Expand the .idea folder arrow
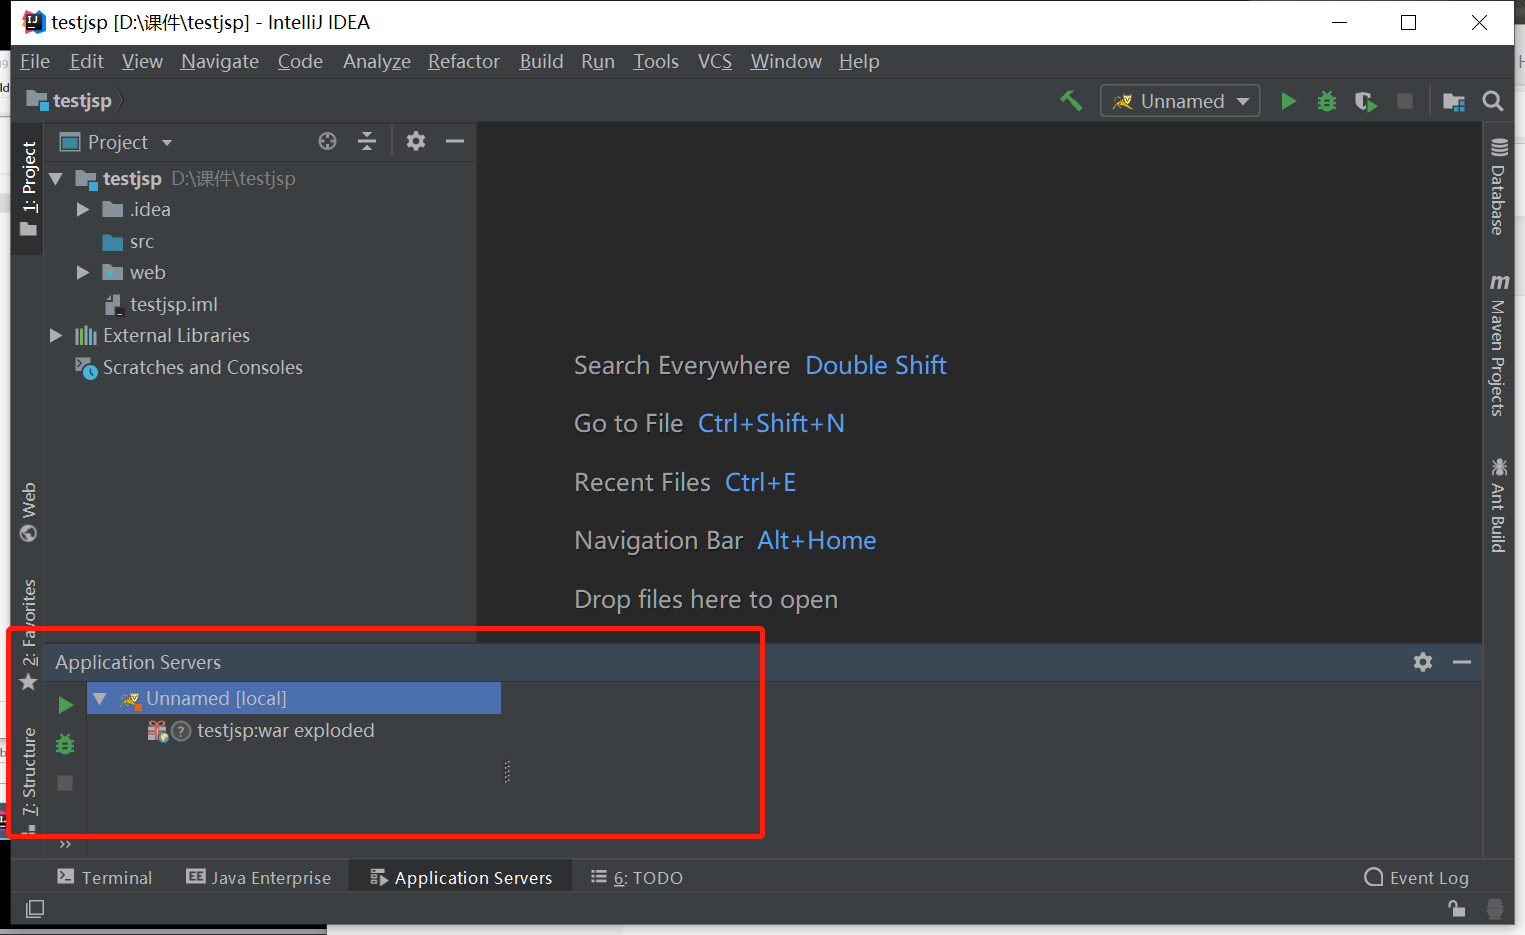Screen dimensions: 1525x935 click(x=83, y=210)
